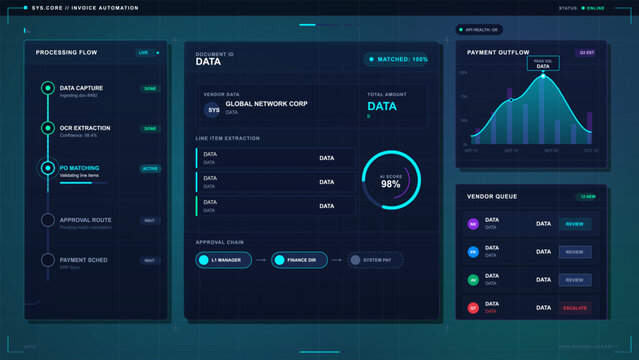Select the Payment Sched step node
This screenshot has height=360, width=639.
click(48, 260)
